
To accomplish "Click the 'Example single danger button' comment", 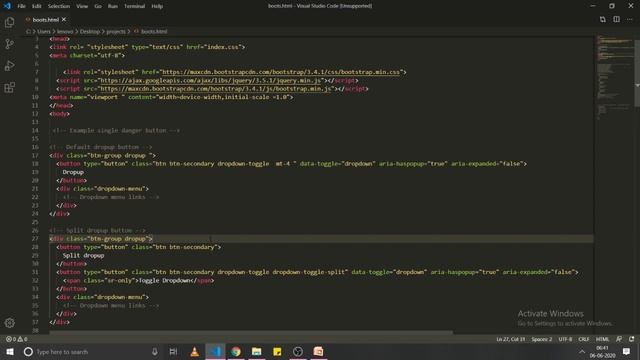I will pos(116,131).
